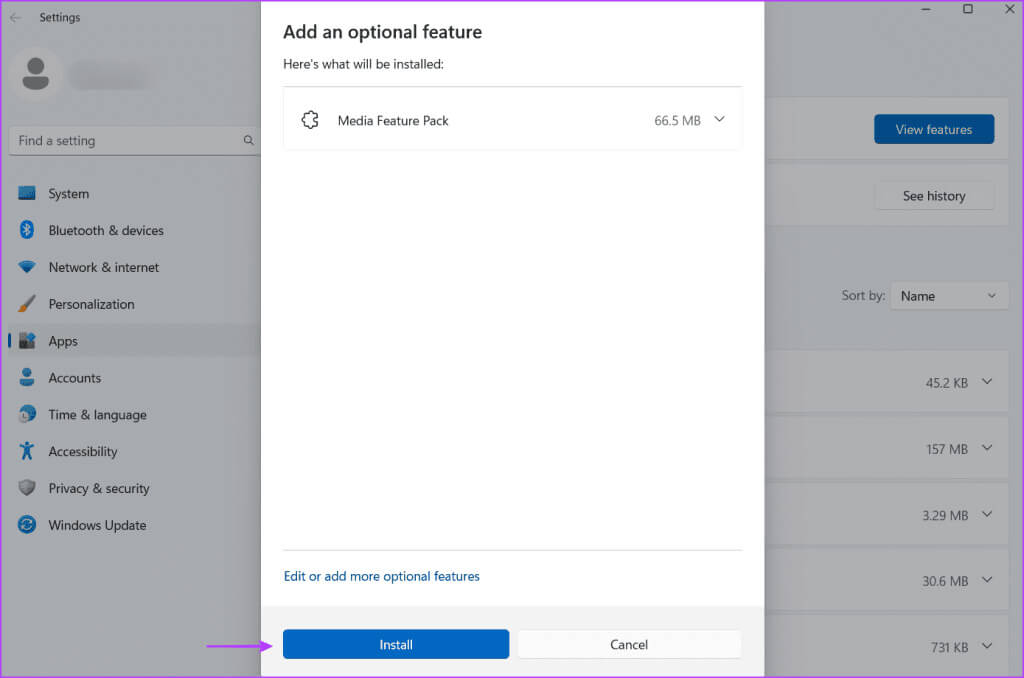The image size is (1024, 678).
Task: Click the Add an optional feature heading
Action: pos(383,32)
